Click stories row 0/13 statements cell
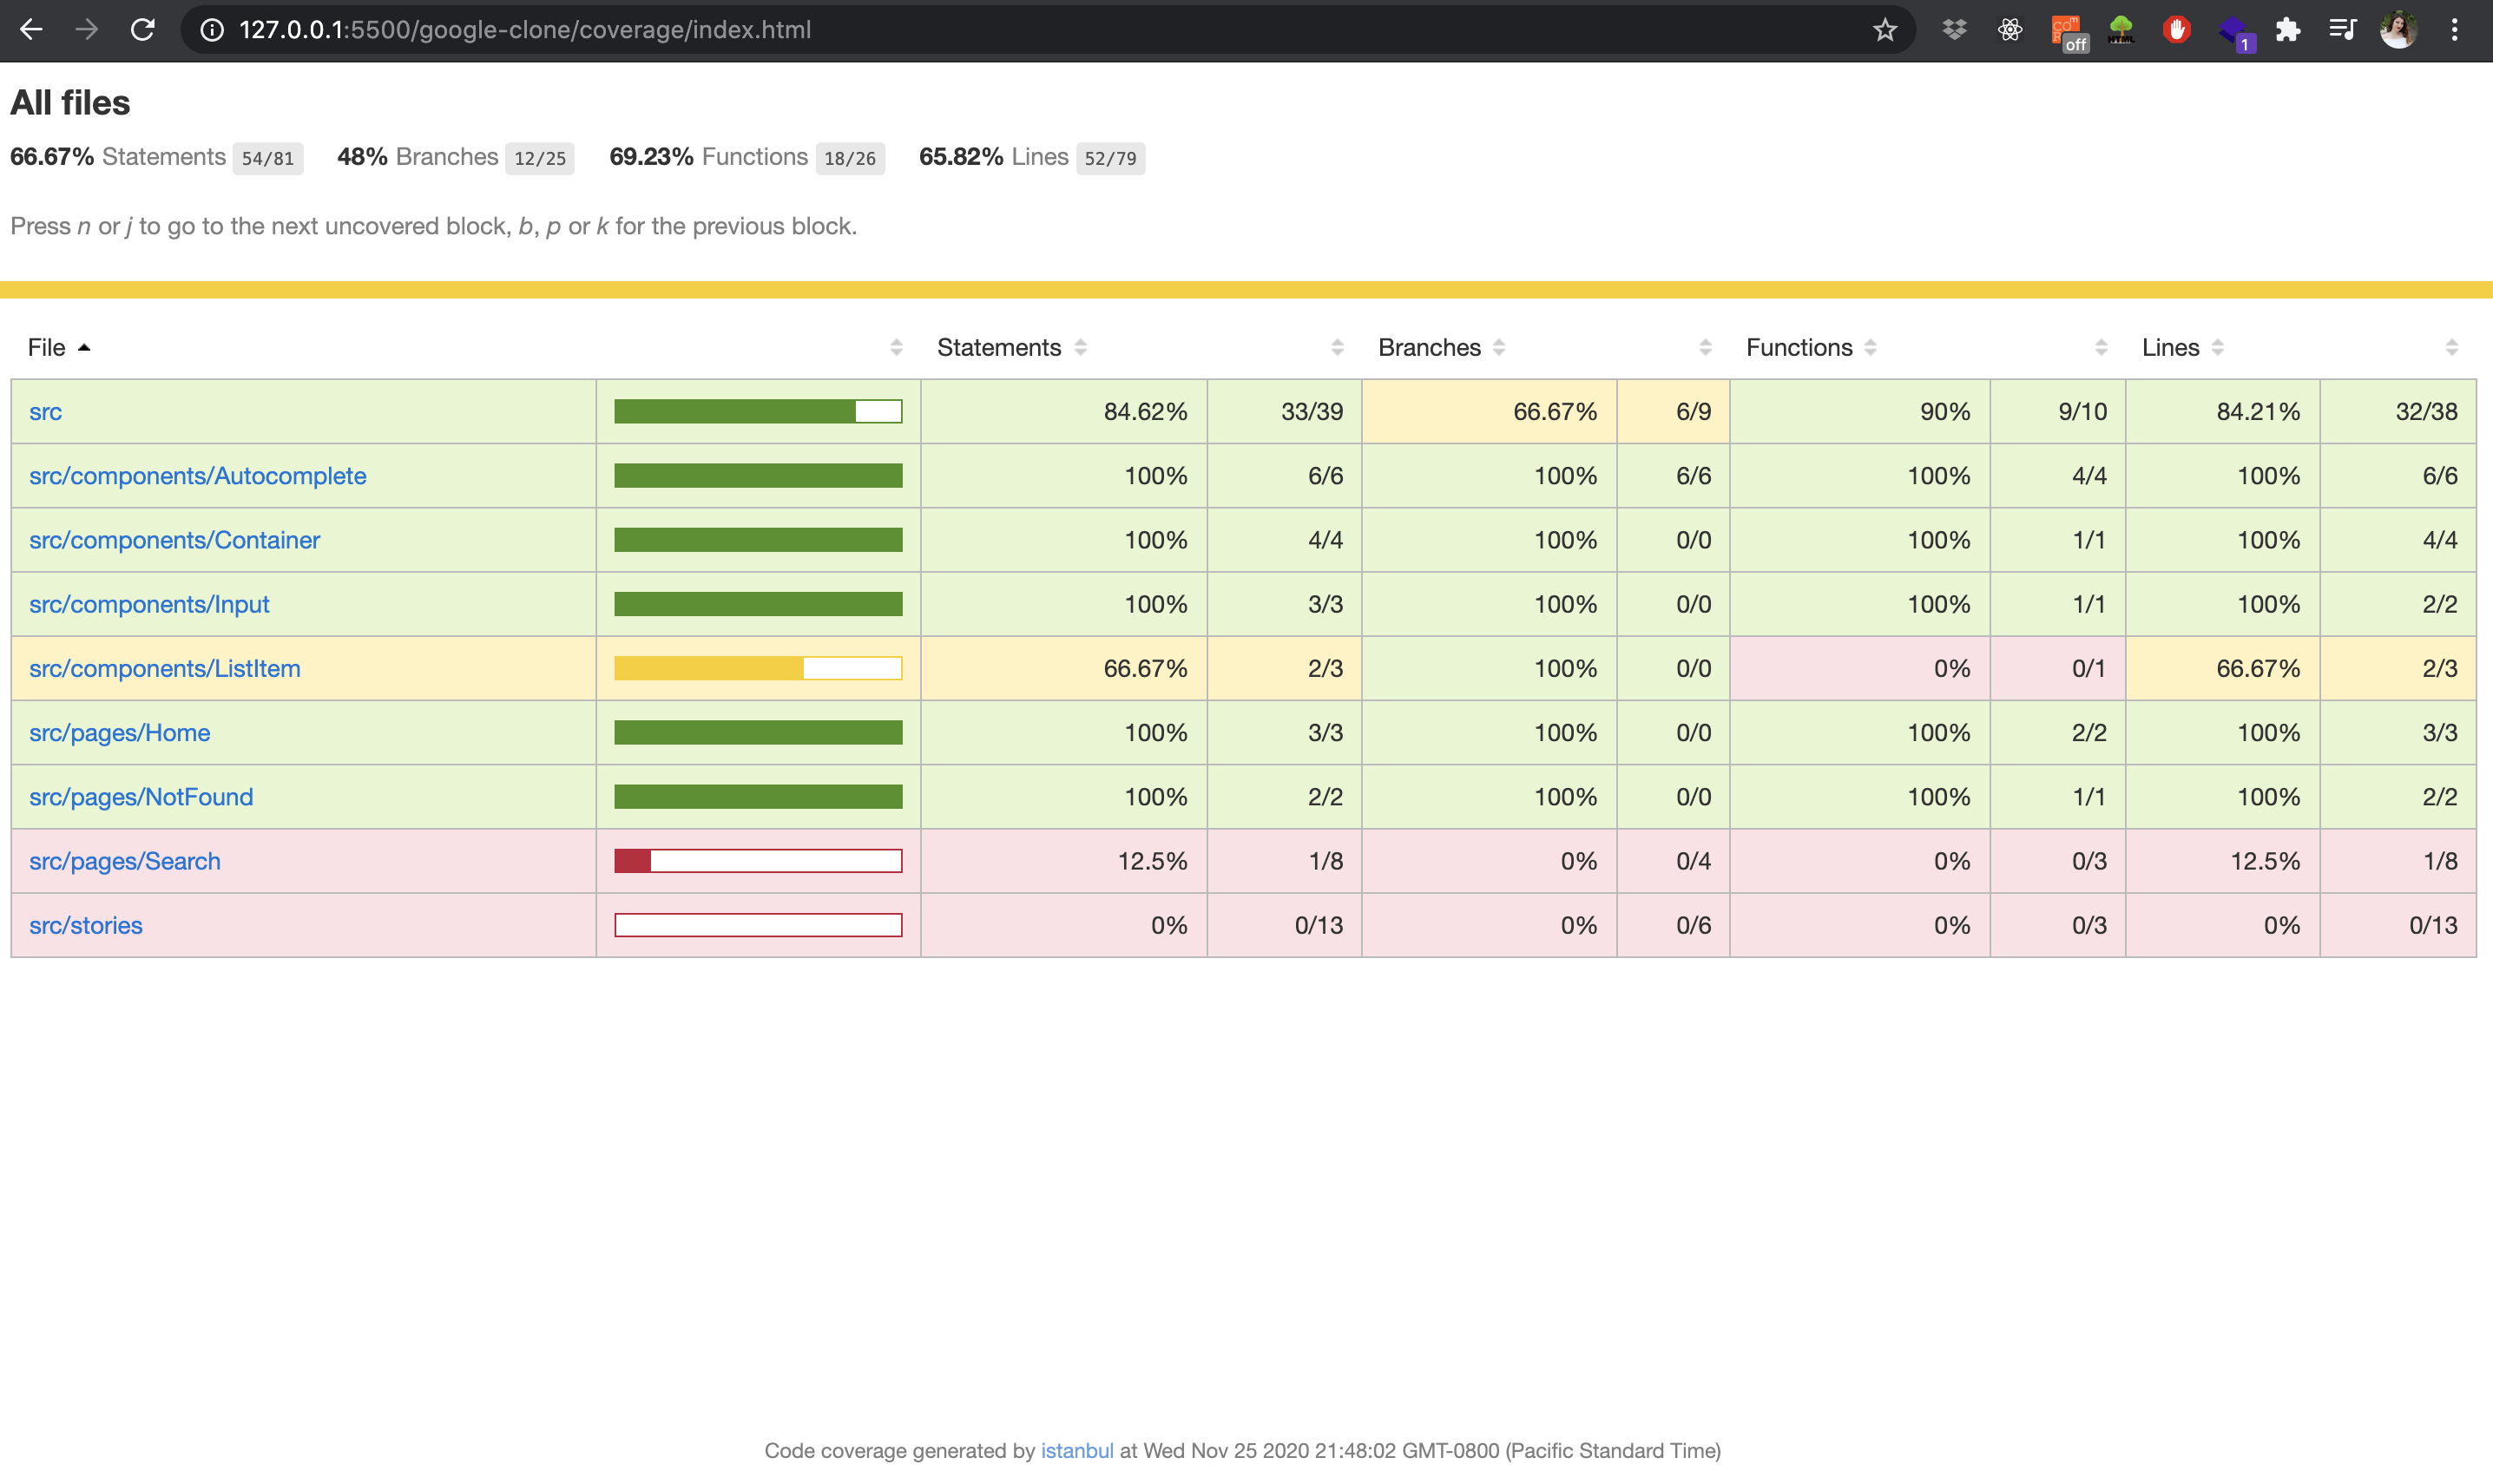Viewport: 2493px width, 1484px height. (x=1284, y=924)
